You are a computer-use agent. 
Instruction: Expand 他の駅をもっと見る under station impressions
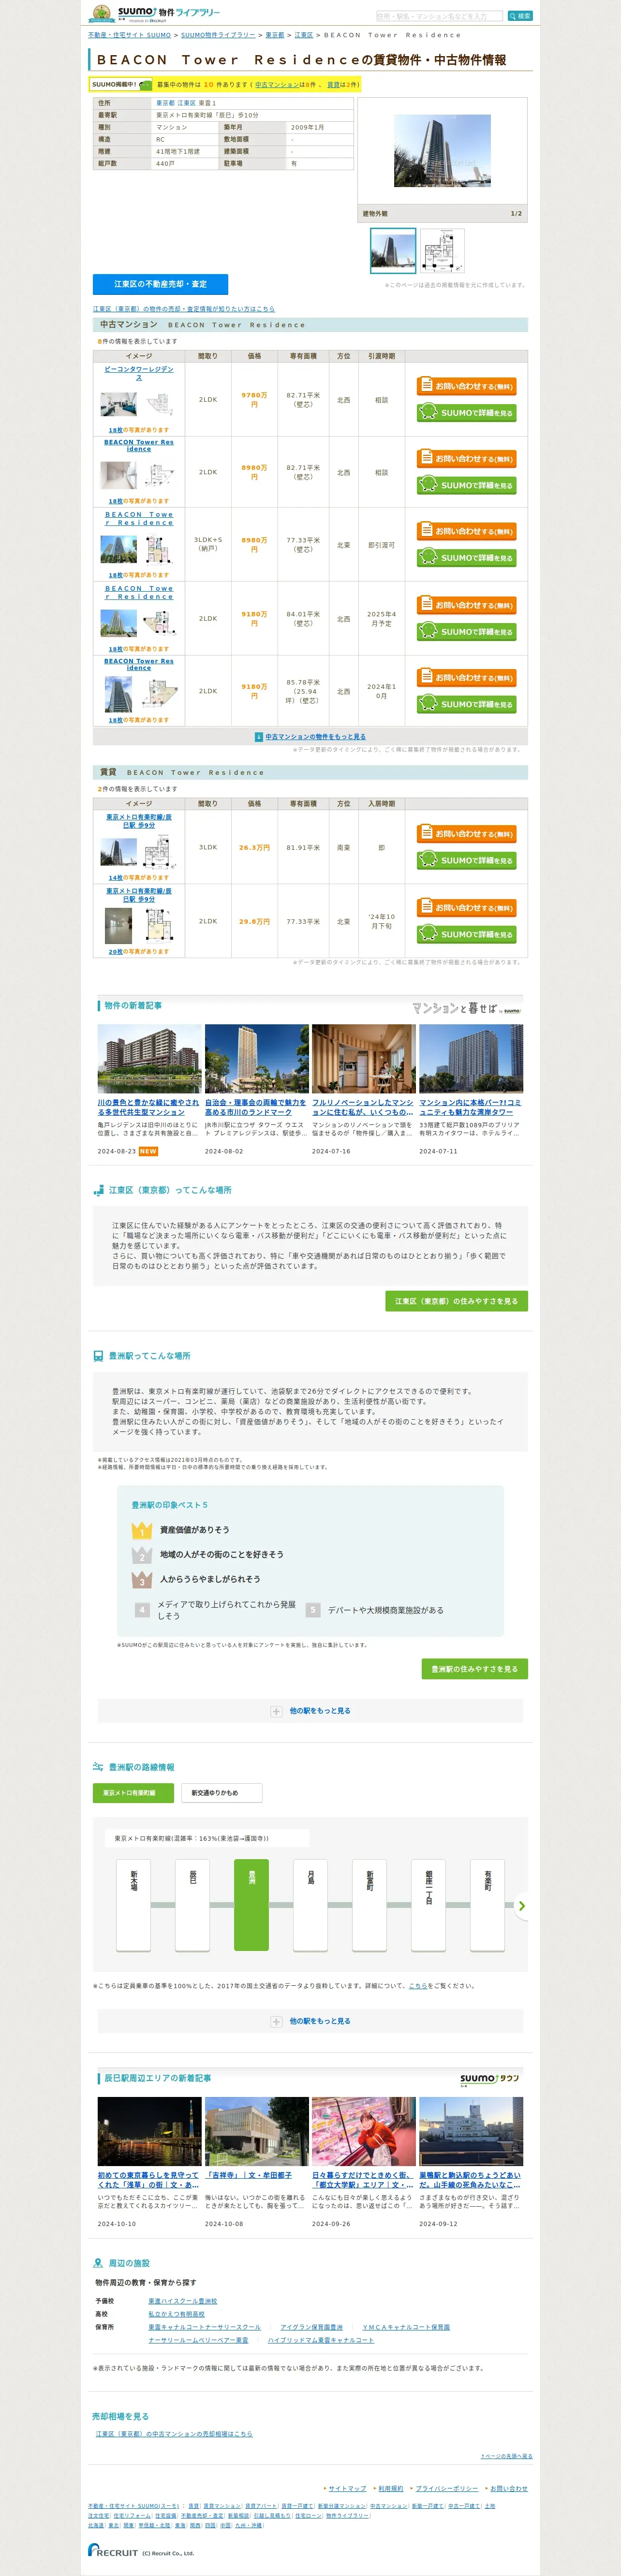(310, 1711)
